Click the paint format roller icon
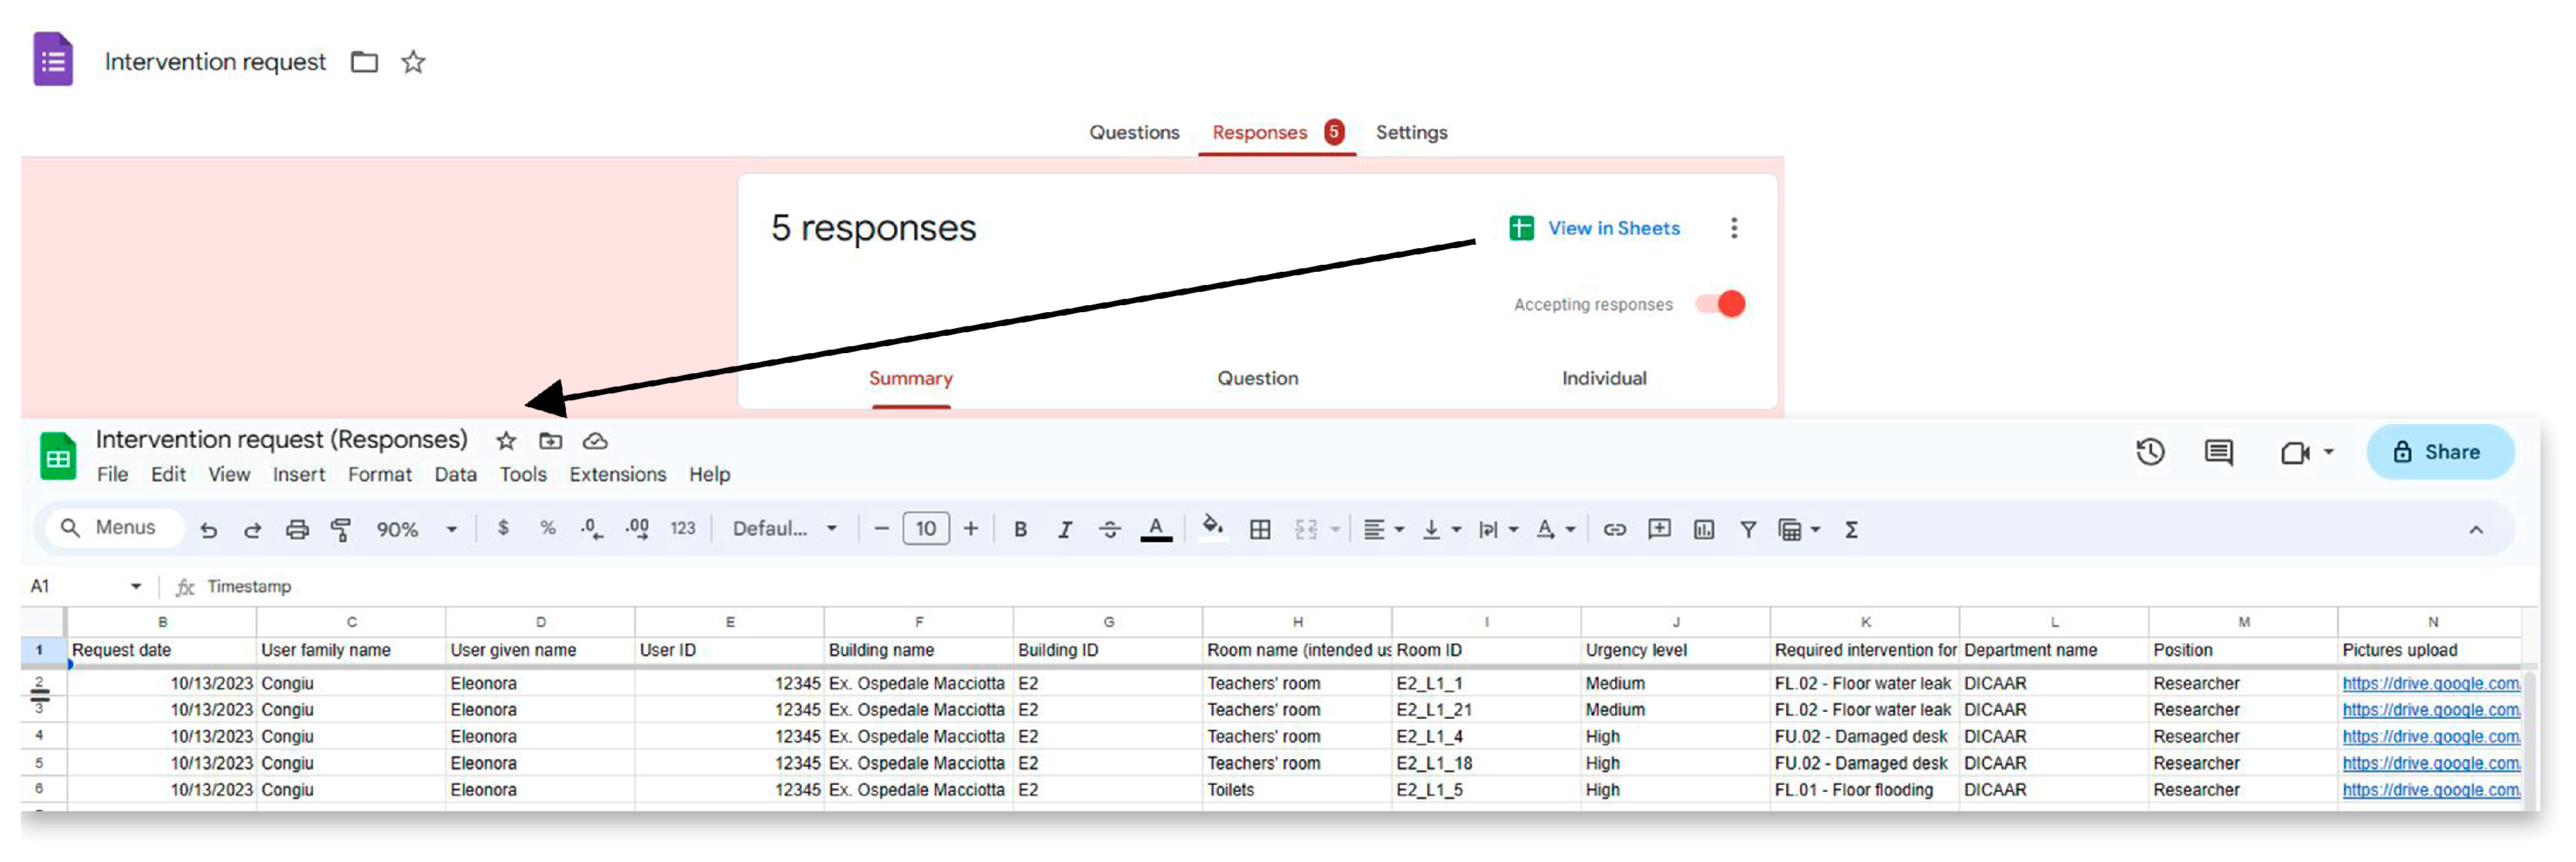 [341, 529]
